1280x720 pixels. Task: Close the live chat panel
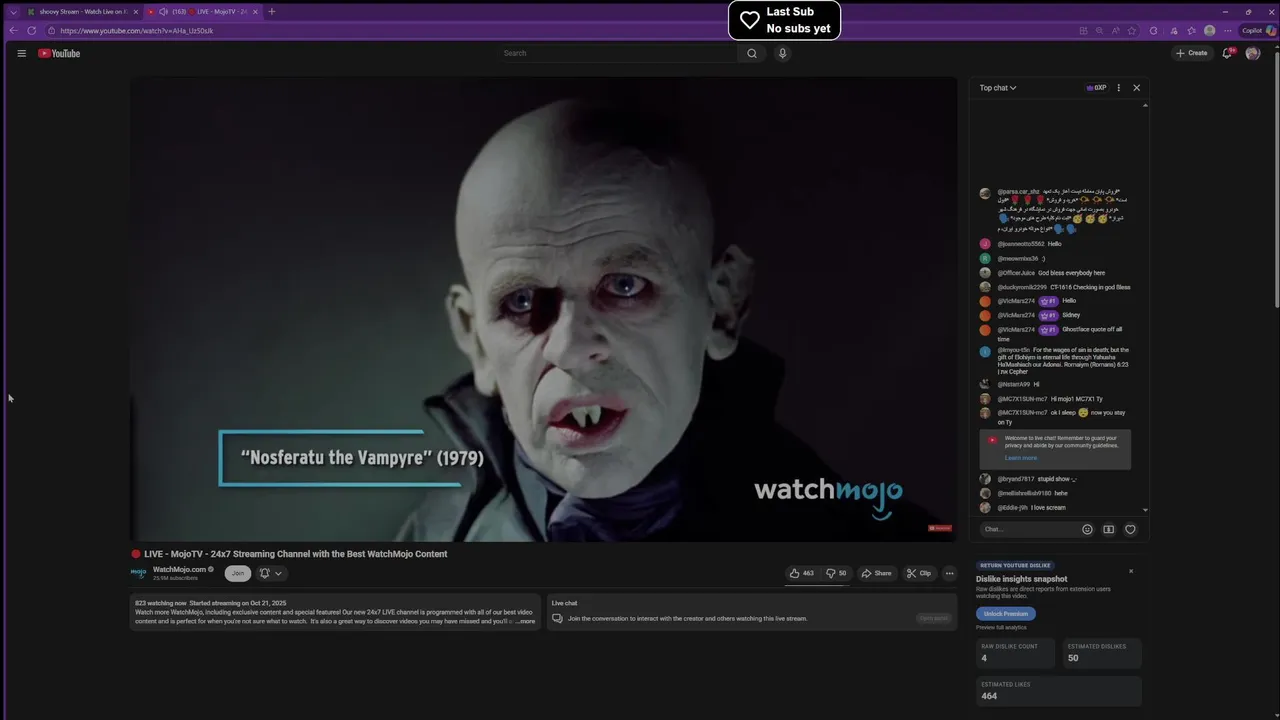pos(1136,88)
